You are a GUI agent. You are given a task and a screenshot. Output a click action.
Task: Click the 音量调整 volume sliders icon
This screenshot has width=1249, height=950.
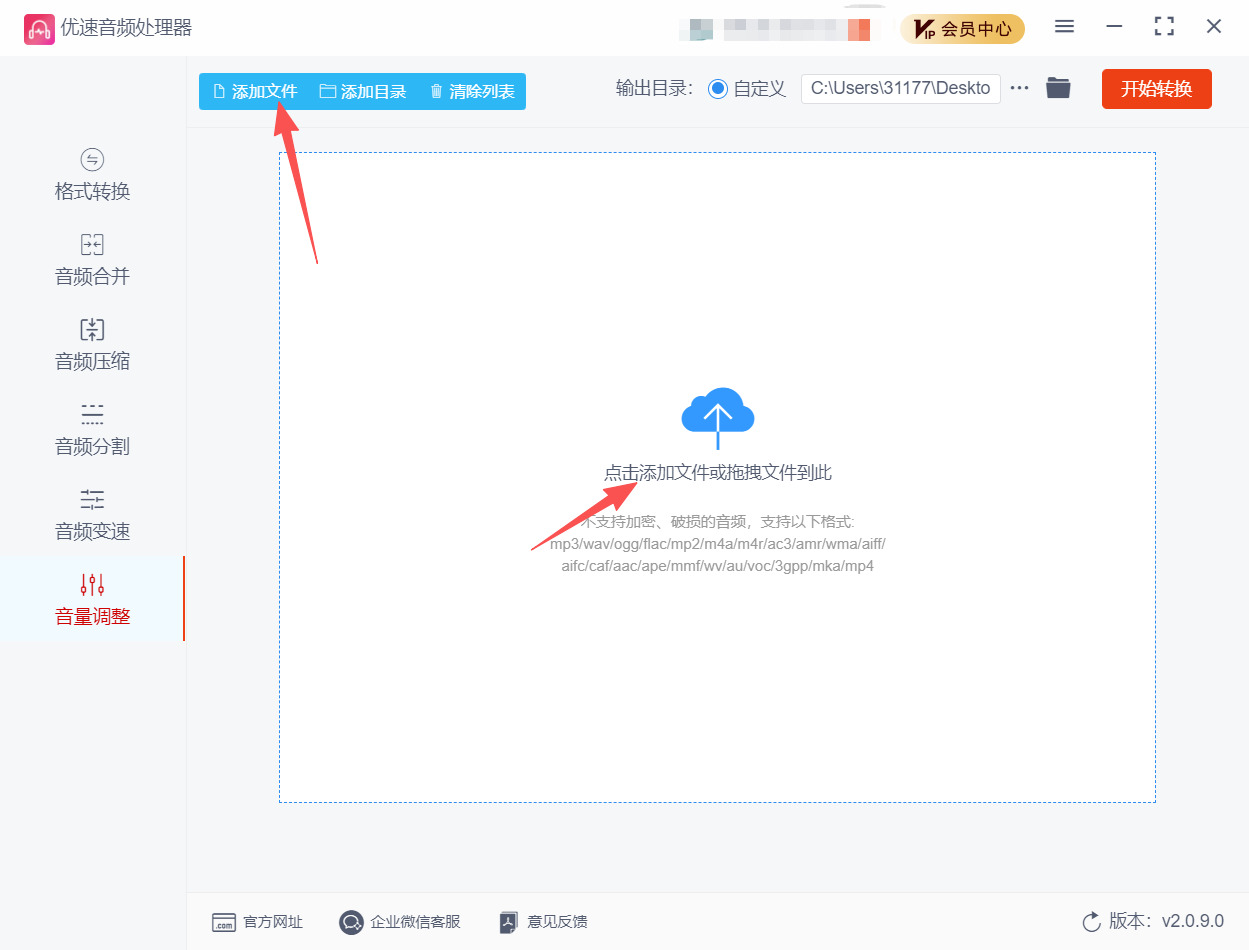click(x=92, y=584)
